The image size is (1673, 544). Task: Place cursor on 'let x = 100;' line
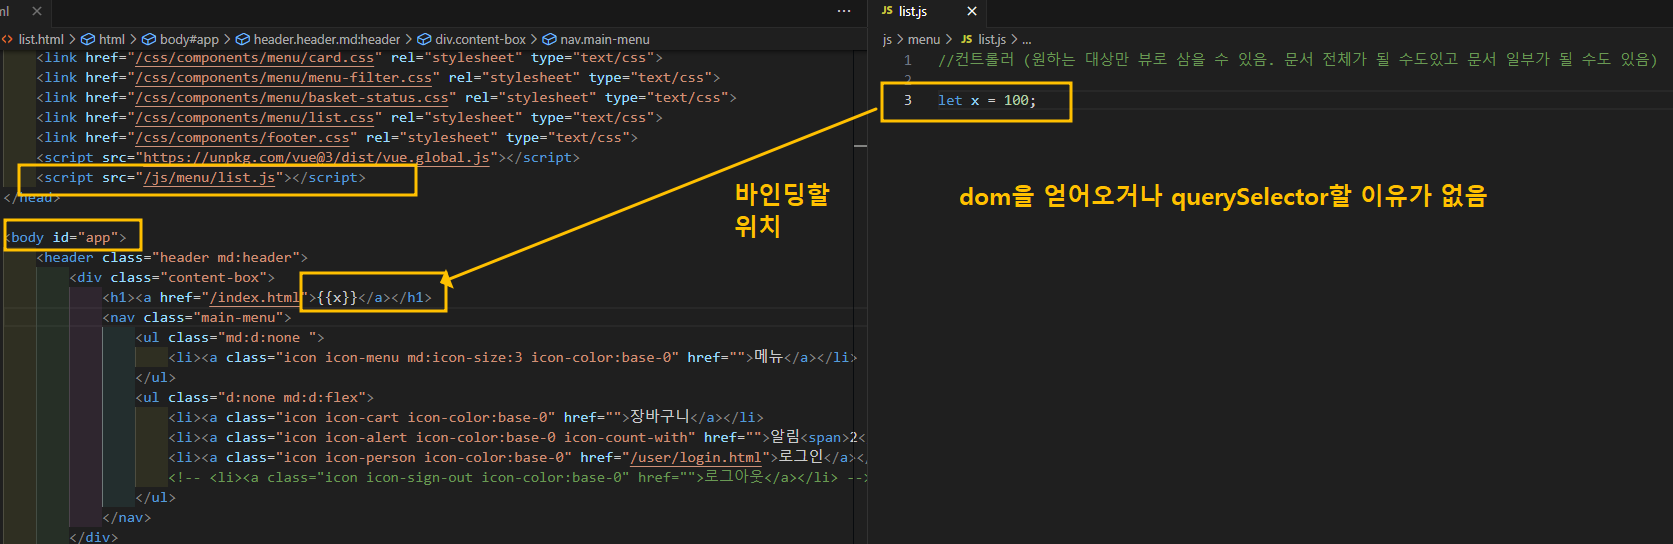[x=987, y=100]
